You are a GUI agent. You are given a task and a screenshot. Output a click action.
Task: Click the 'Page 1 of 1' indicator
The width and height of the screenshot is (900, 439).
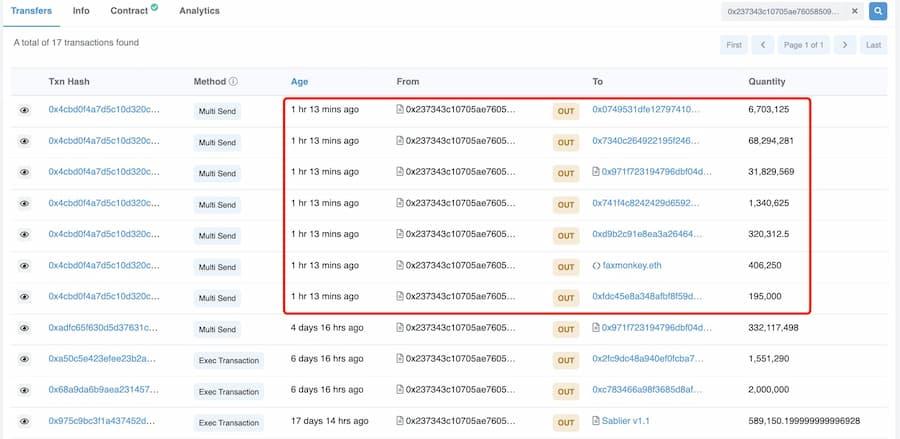pyautogui.click(x=804, y=45)
